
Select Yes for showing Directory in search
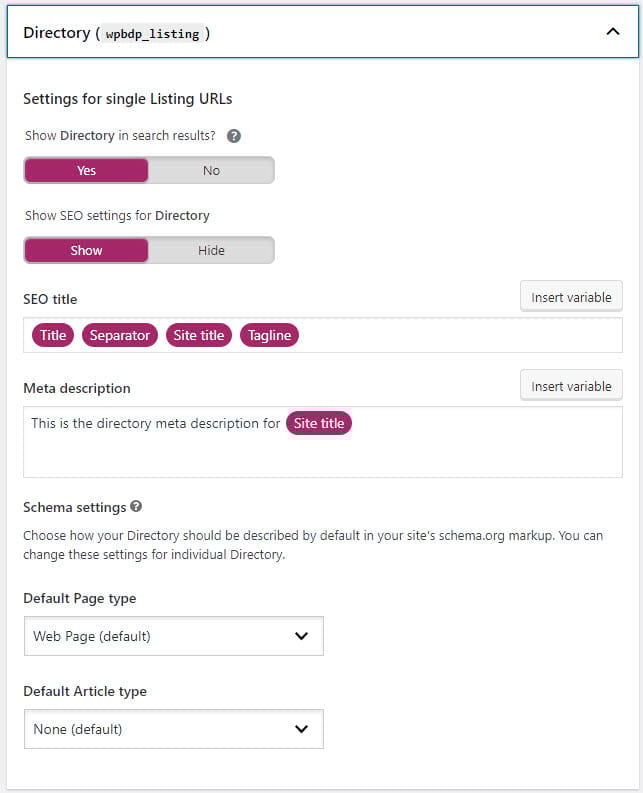[x=86, y=170]
